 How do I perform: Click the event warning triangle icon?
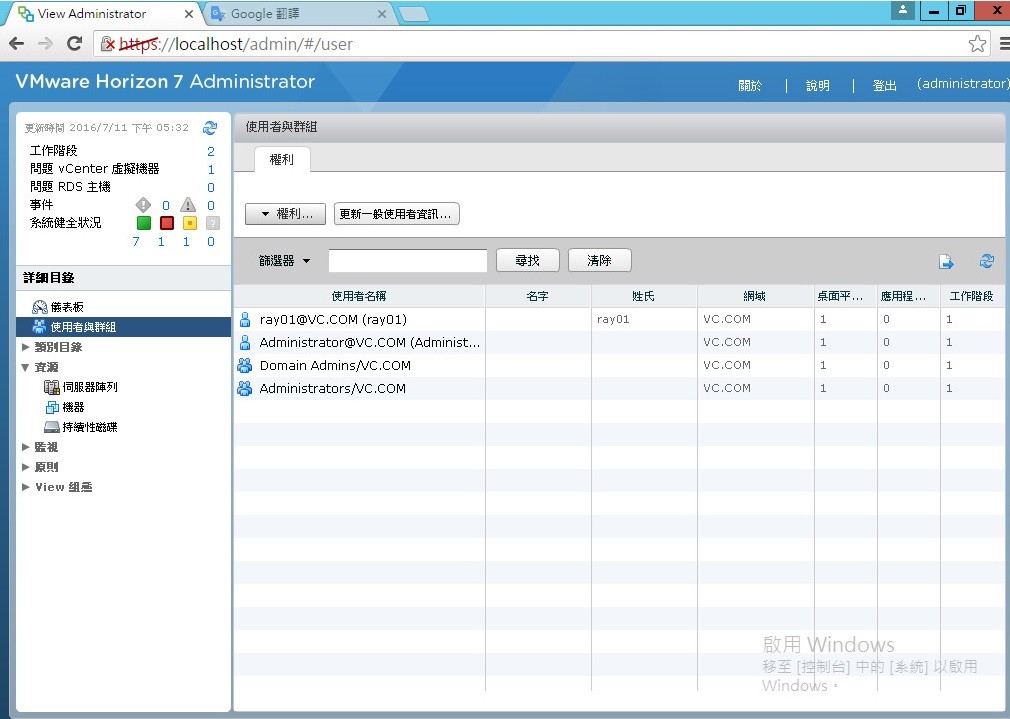click(187, 205)
